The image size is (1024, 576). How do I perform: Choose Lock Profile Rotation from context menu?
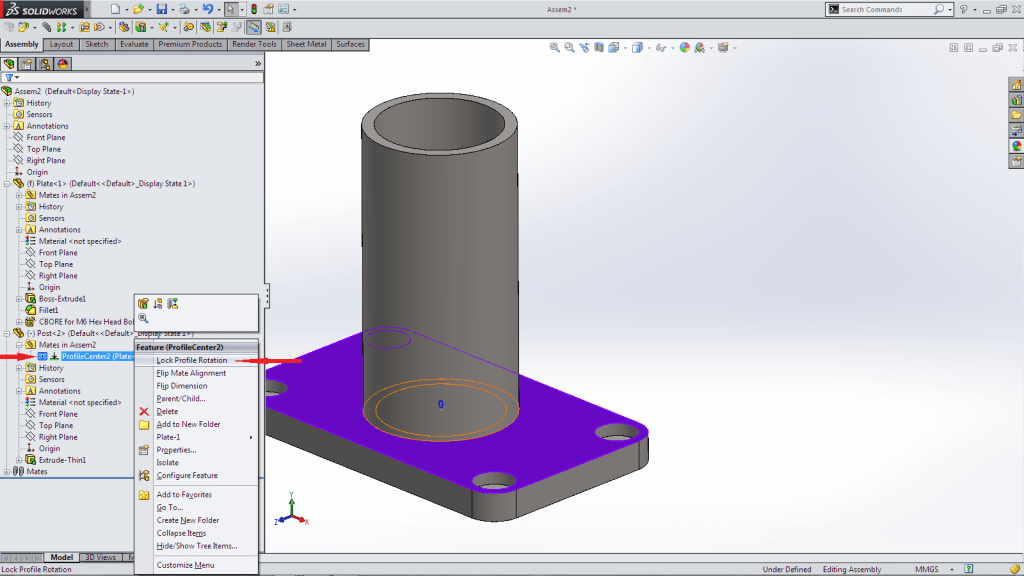point(191,360)
